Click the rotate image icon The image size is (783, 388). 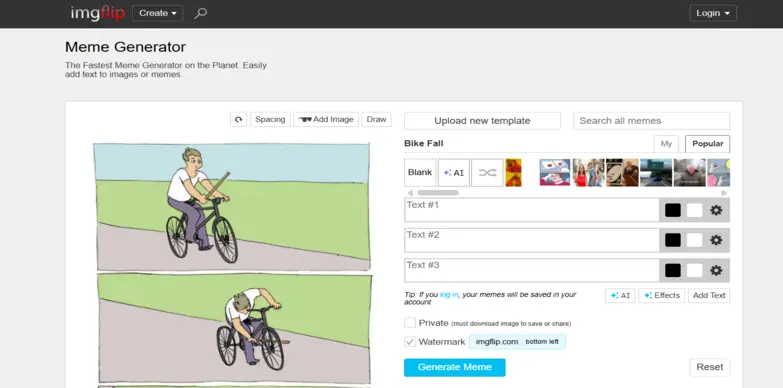click(x=239, y=119)
